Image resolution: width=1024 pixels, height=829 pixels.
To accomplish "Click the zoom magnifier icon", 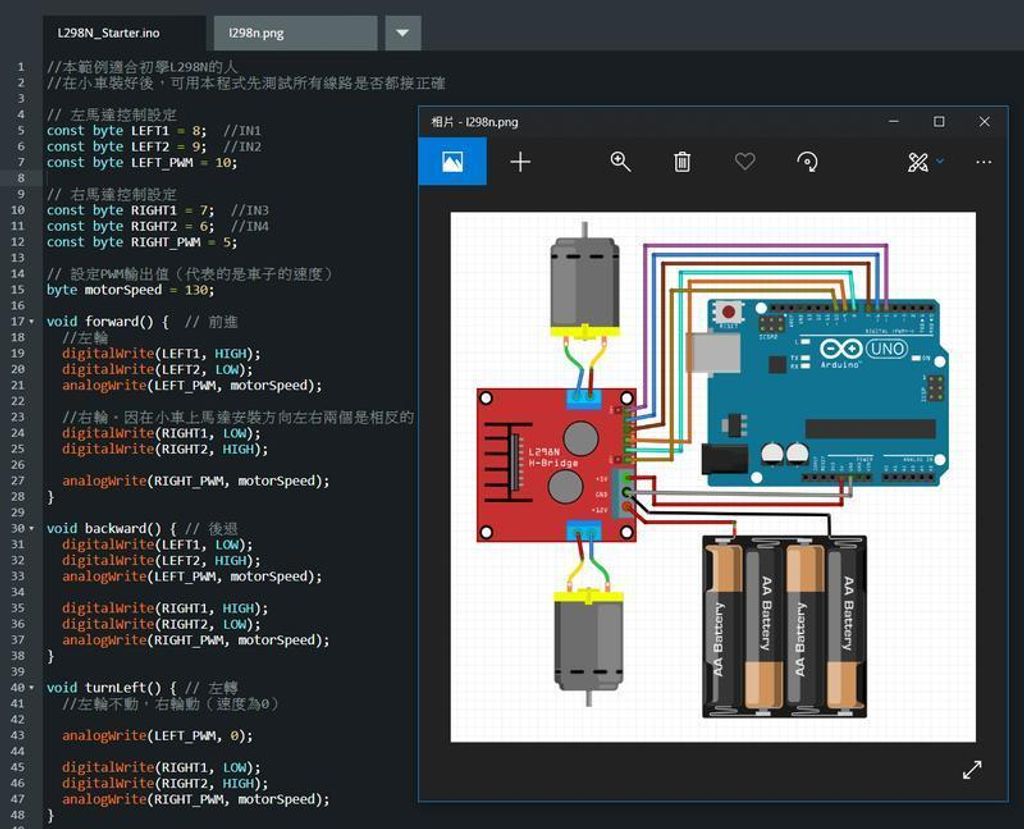I will tap(620, 162).
